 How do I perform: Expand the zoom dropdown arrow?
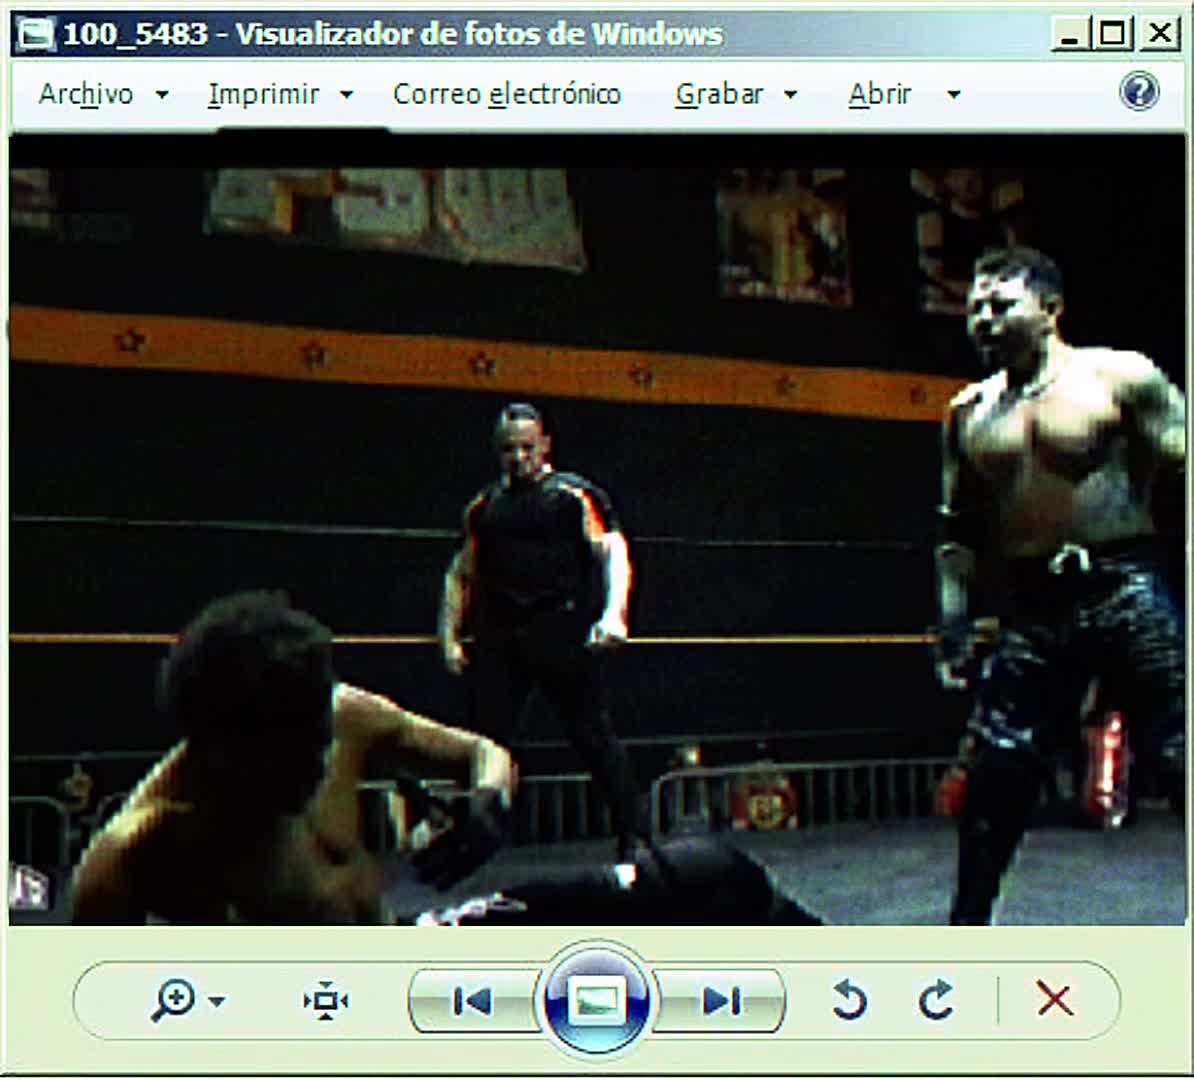(x=217, y=1002)
